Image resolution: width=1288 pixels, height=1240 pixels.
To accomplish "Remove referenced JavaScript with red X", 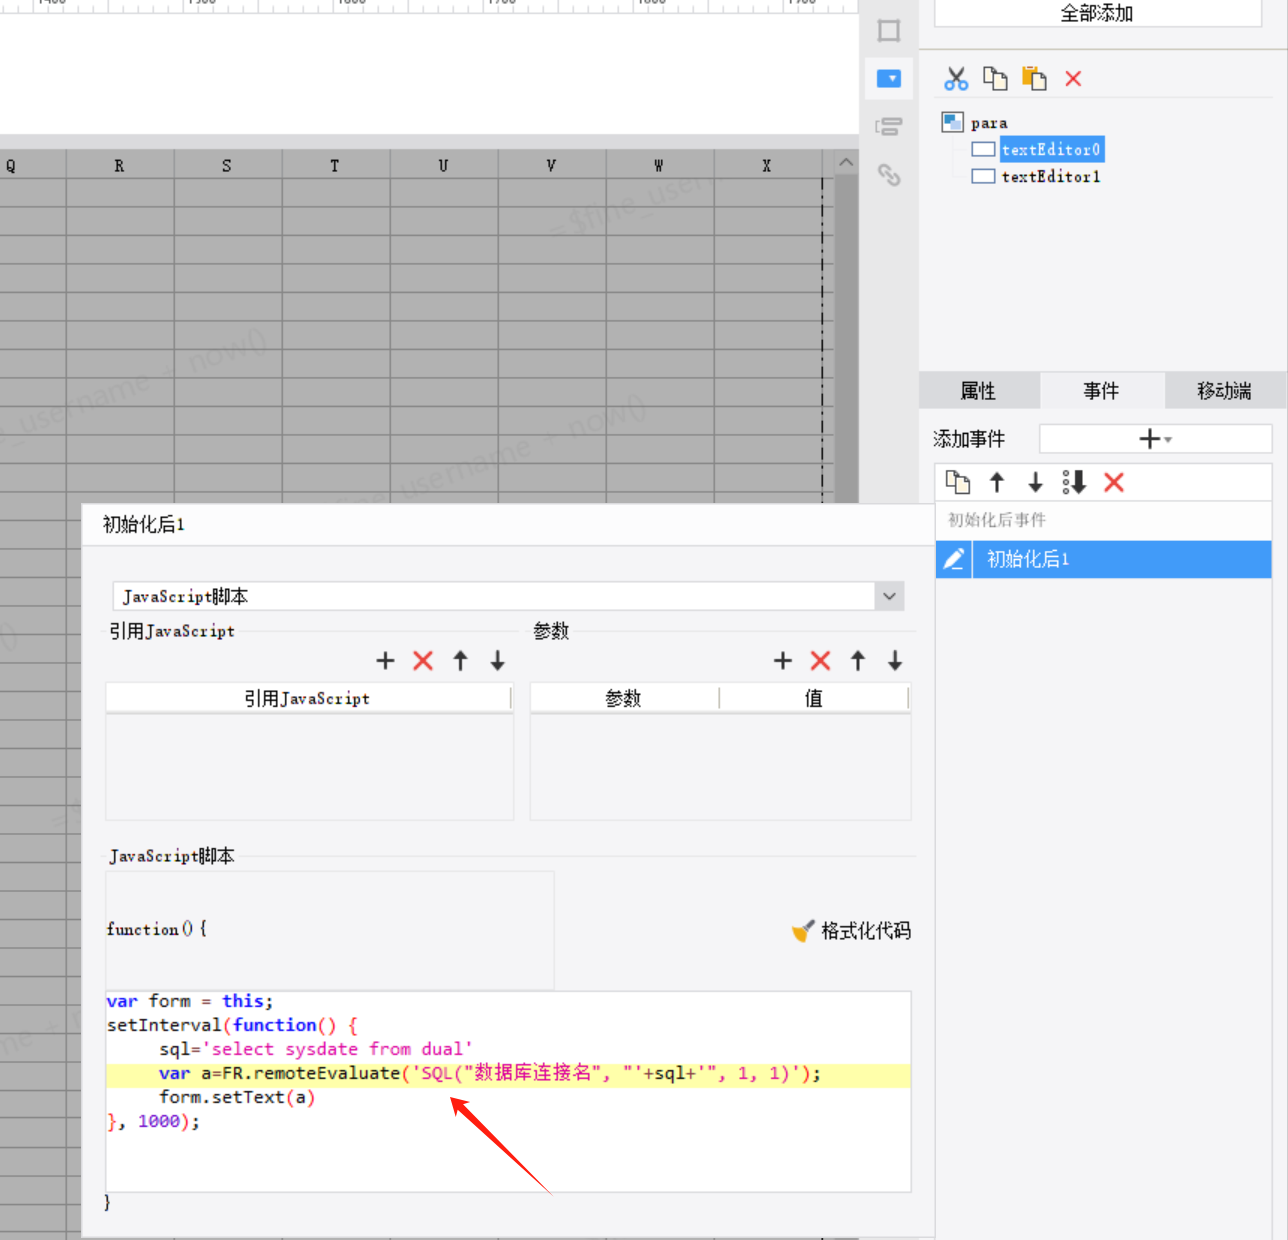I will coord(423,660).
